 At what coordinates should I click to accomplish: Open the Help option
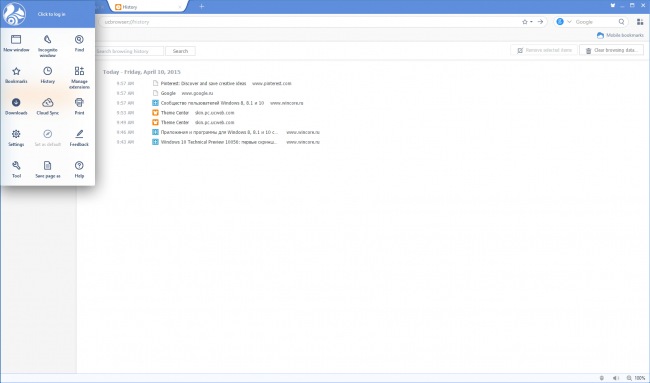click(x=79, y=170)
